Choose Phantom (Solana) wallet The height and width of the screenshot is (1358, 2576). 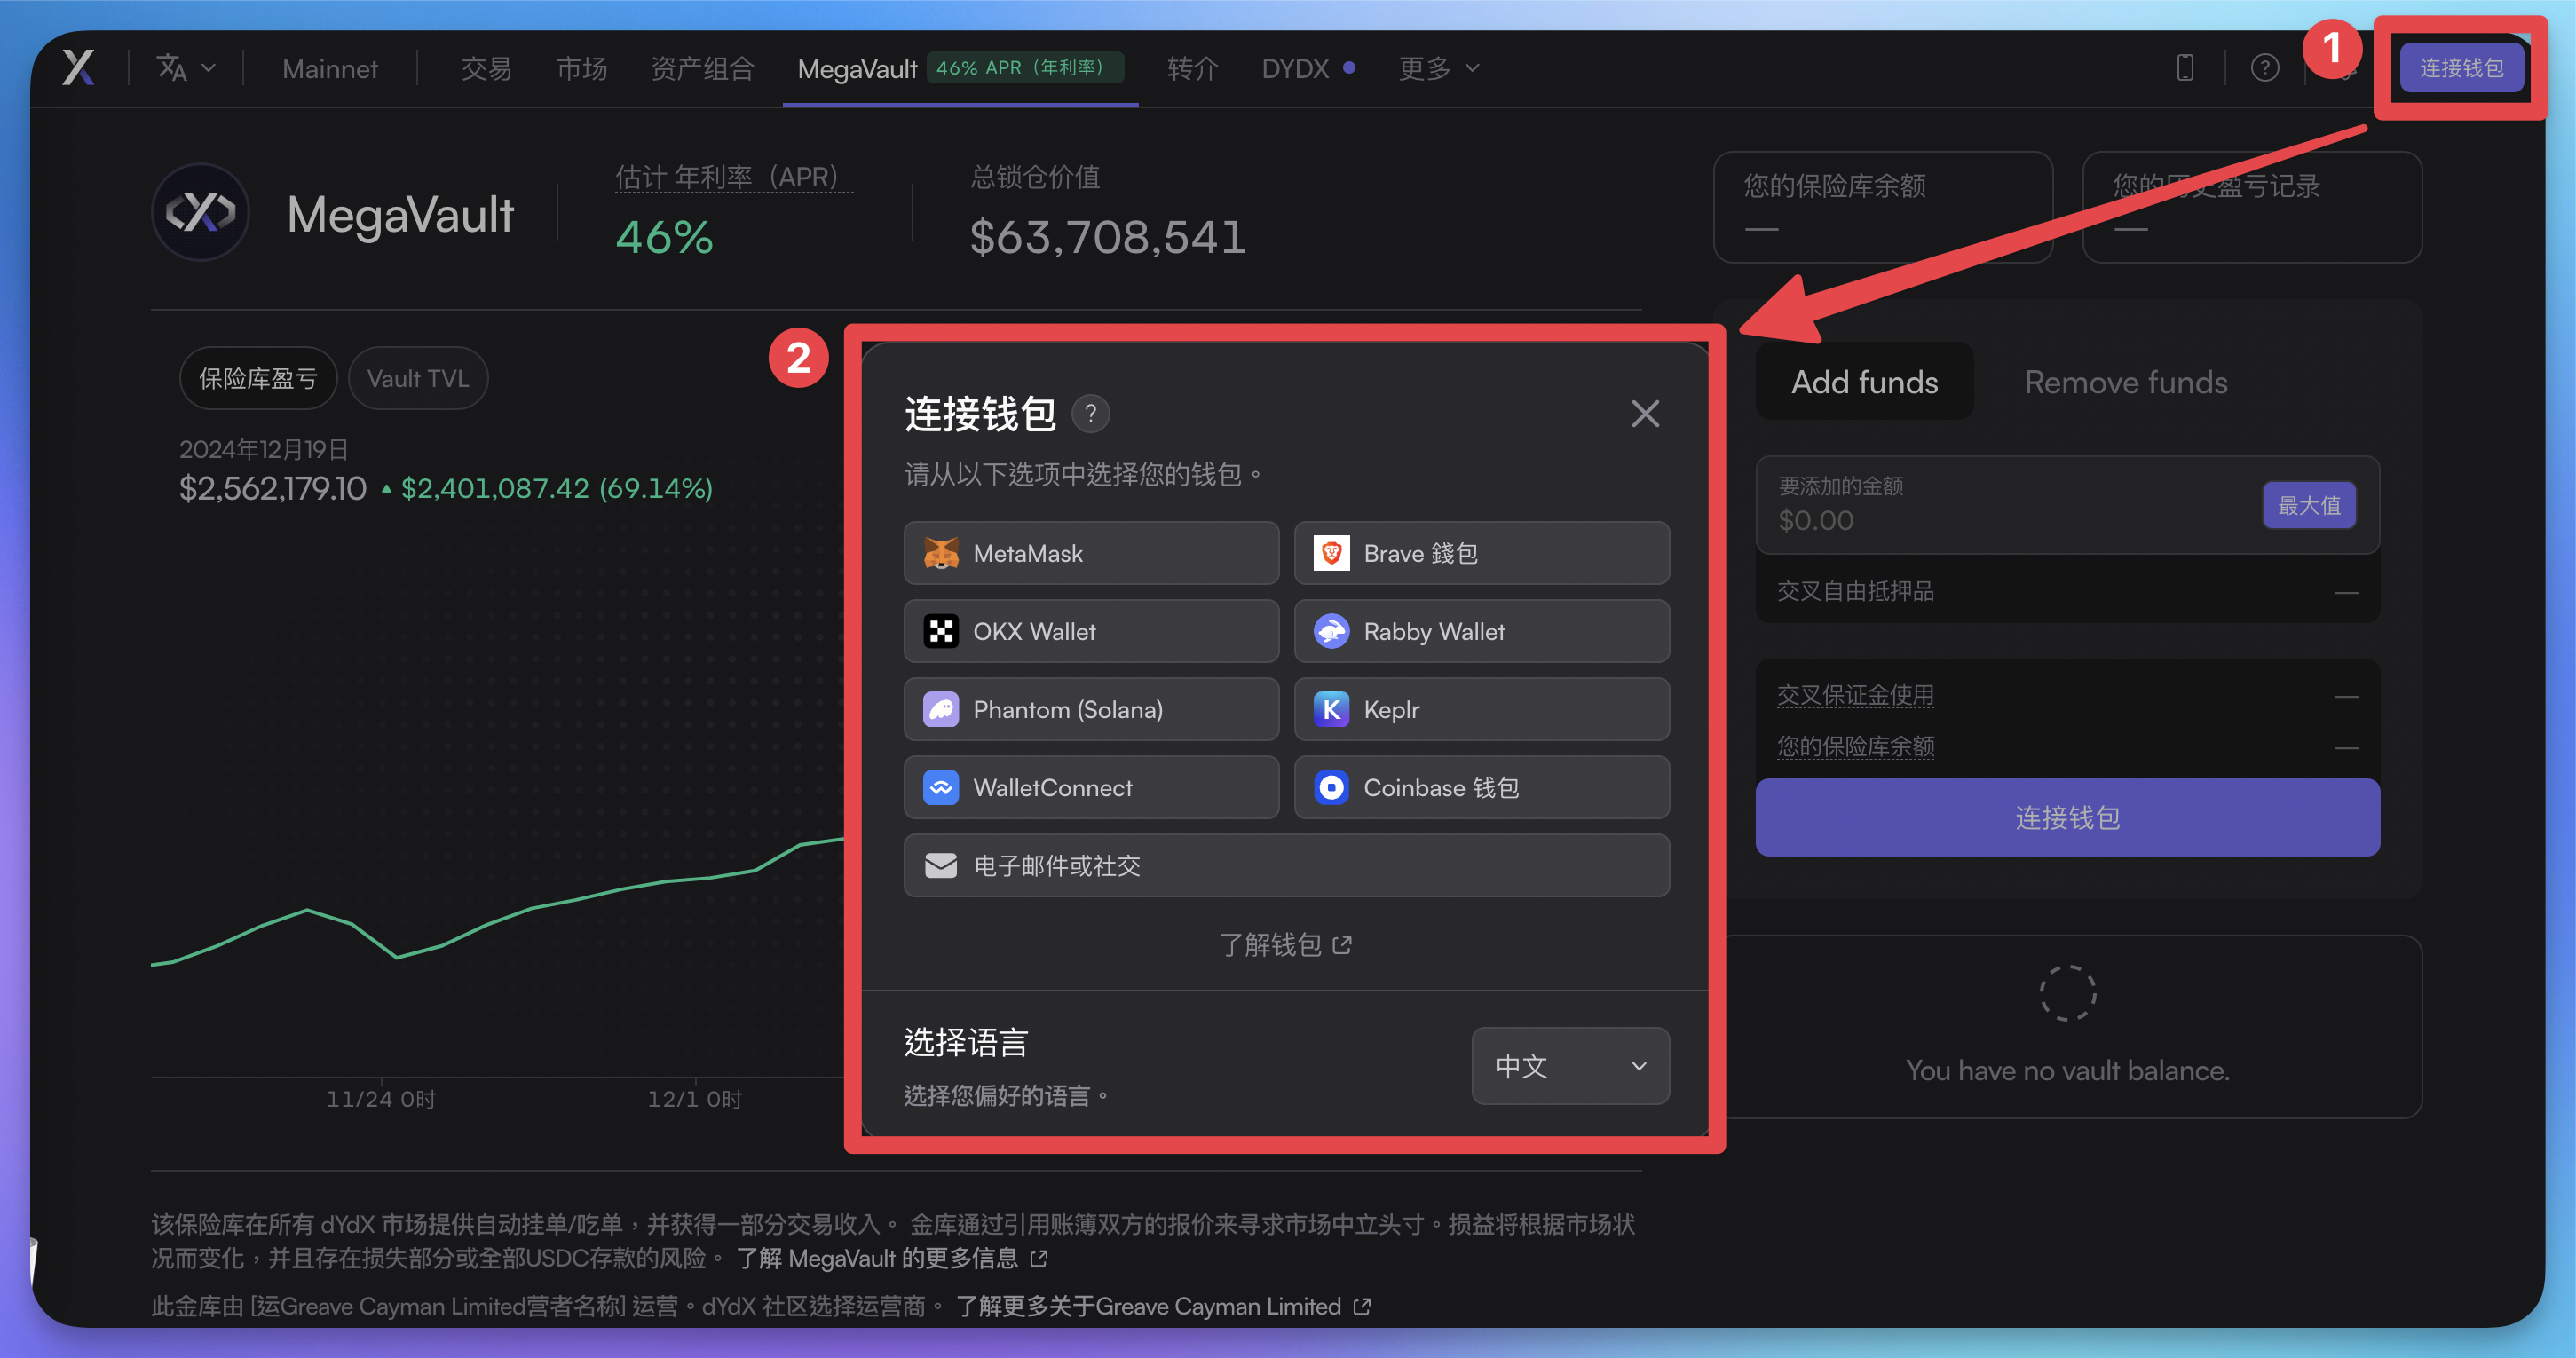pyautogui.click(x=1091, y=709)
